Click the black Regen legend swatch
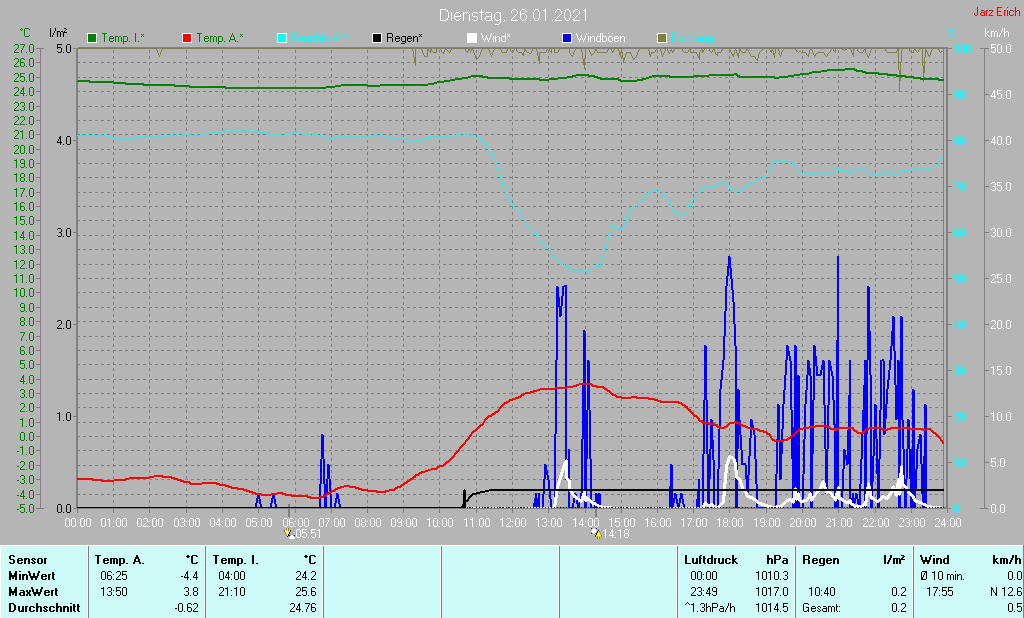1024x618 pixels. coord(377,38)
